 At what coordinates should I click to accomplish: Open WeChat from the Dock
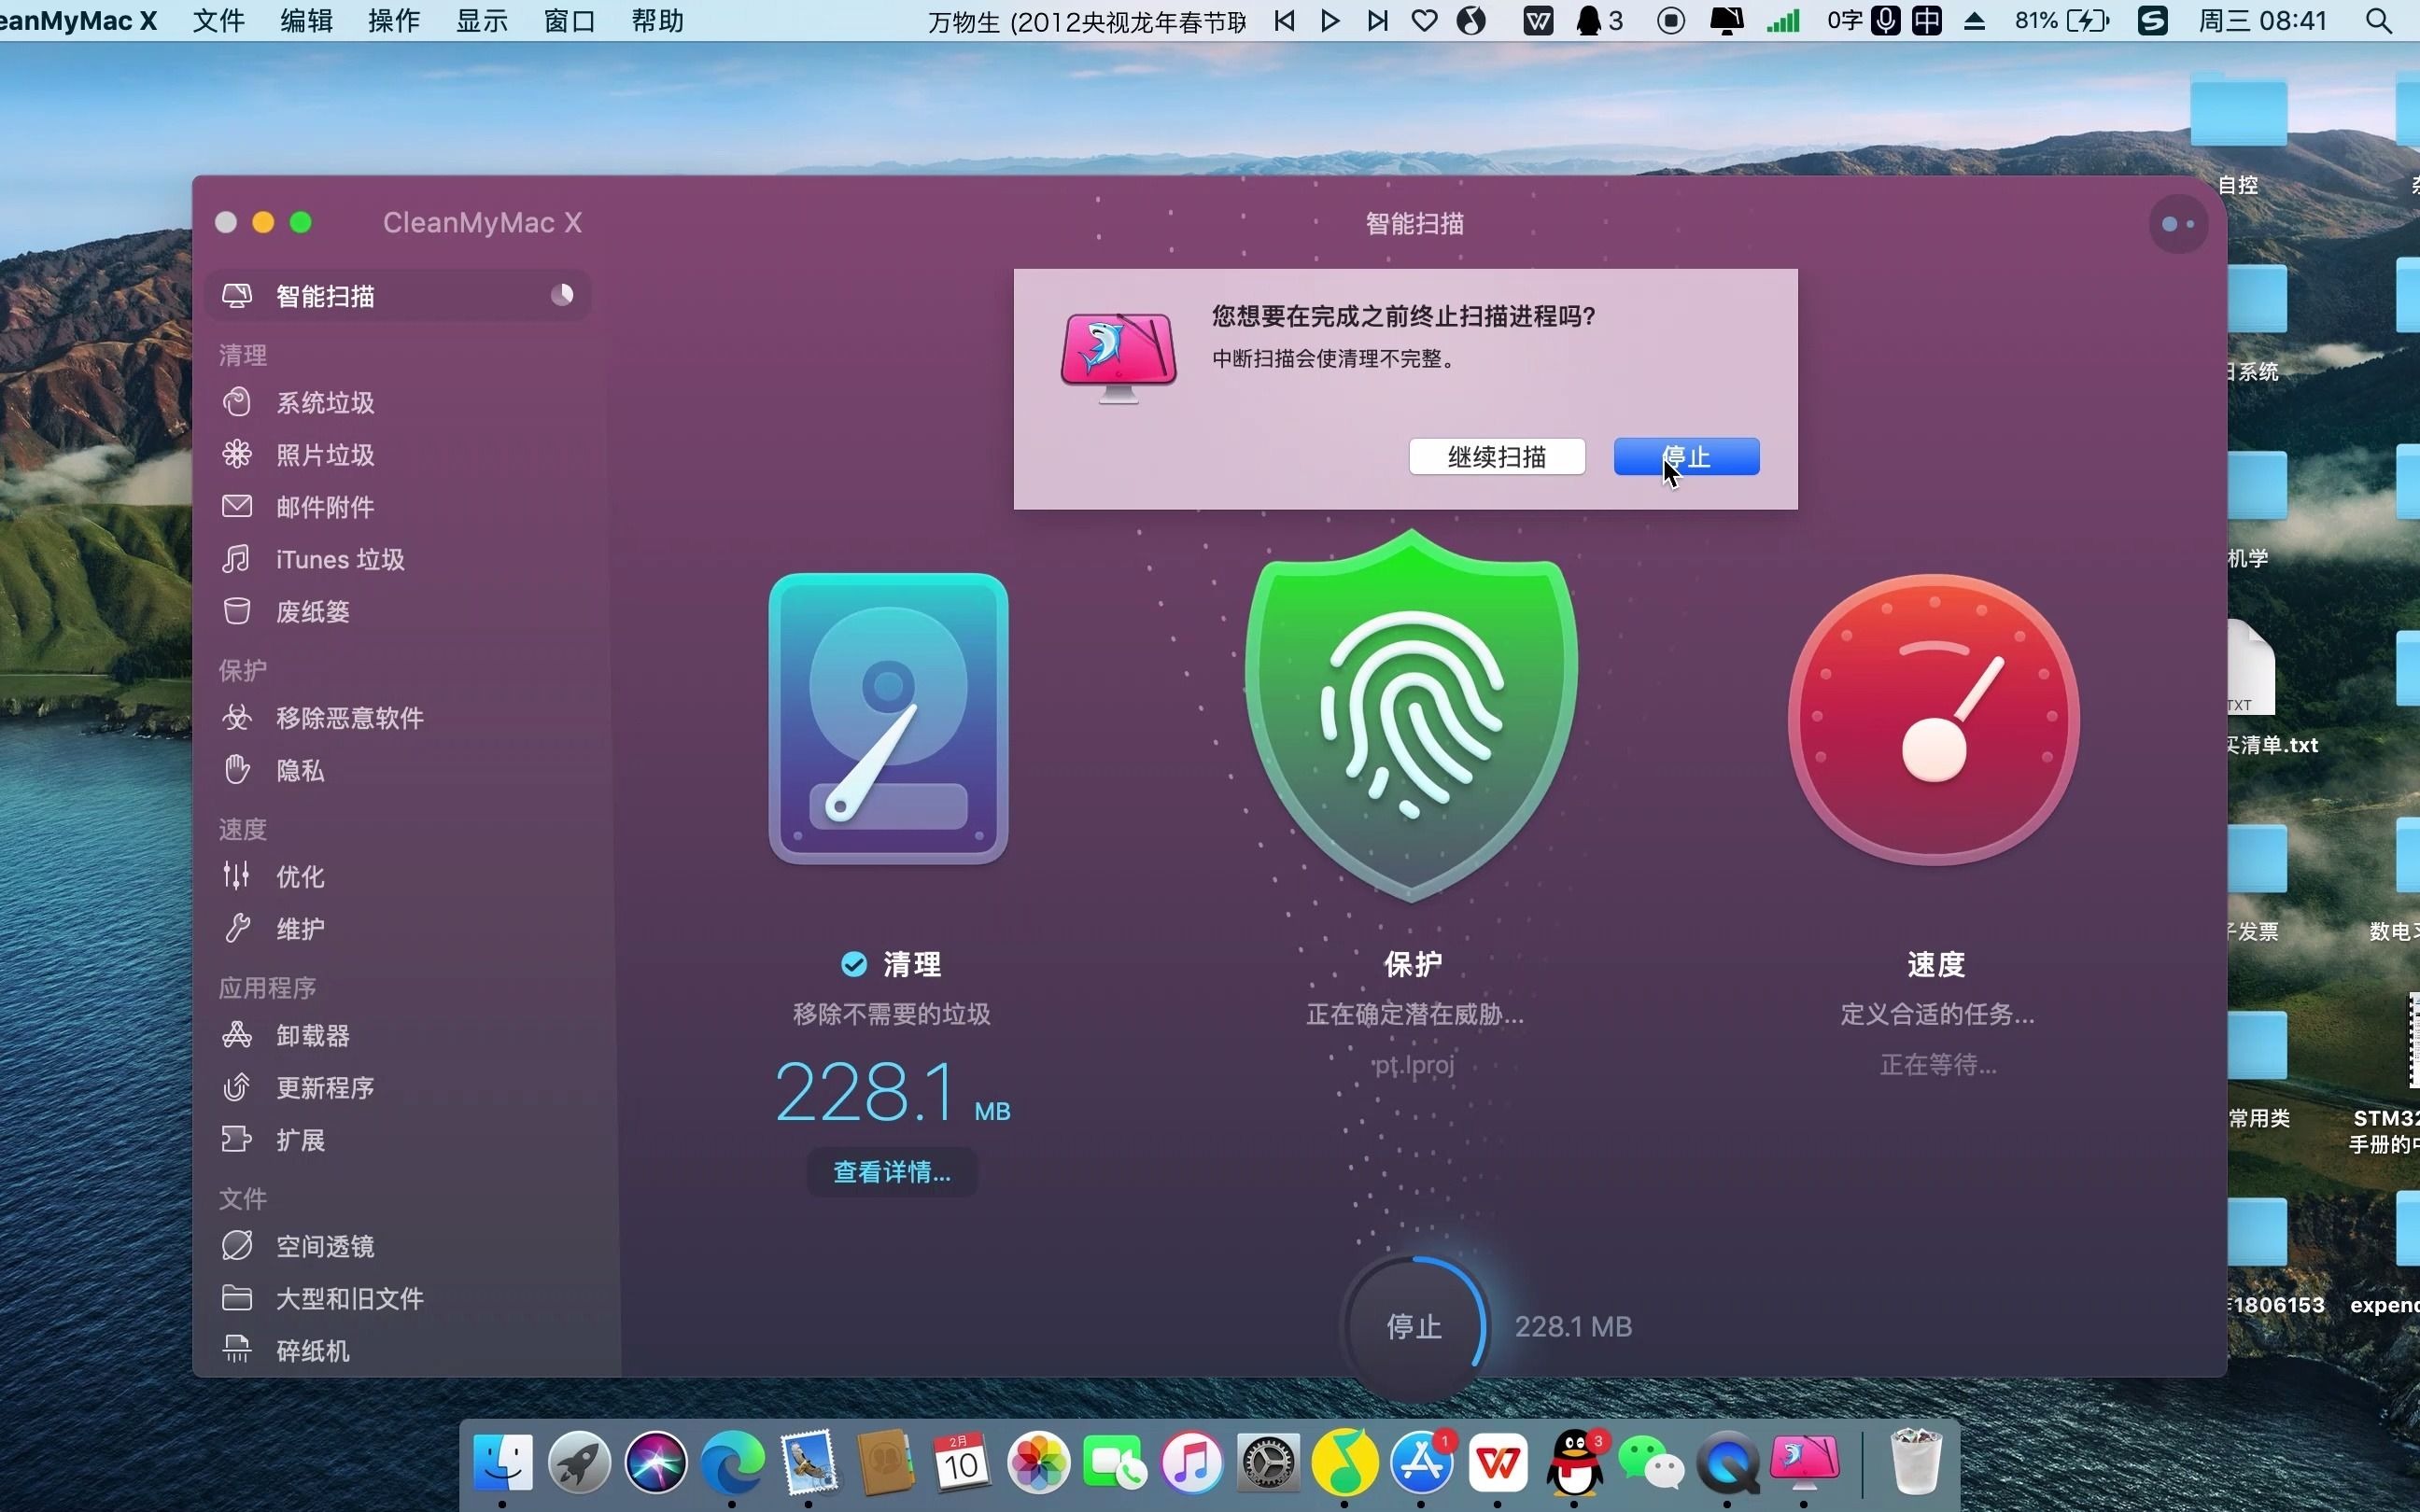[x=1651, y=1462]
